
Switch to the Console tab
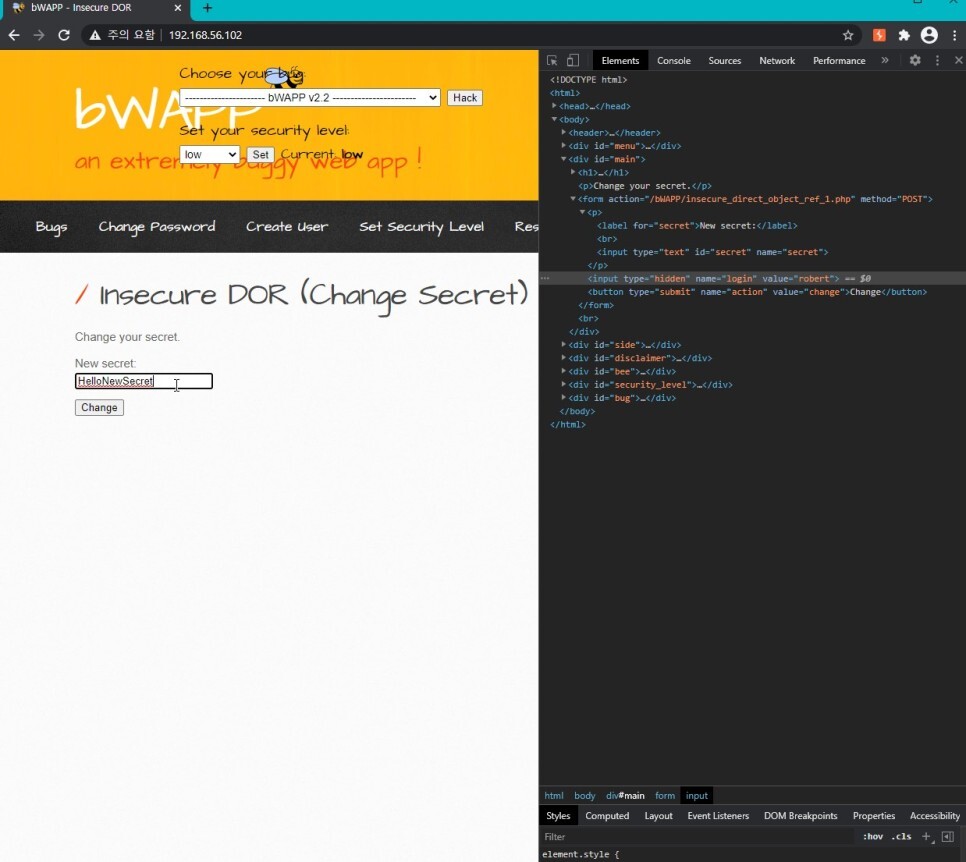(x=673, y=60)
